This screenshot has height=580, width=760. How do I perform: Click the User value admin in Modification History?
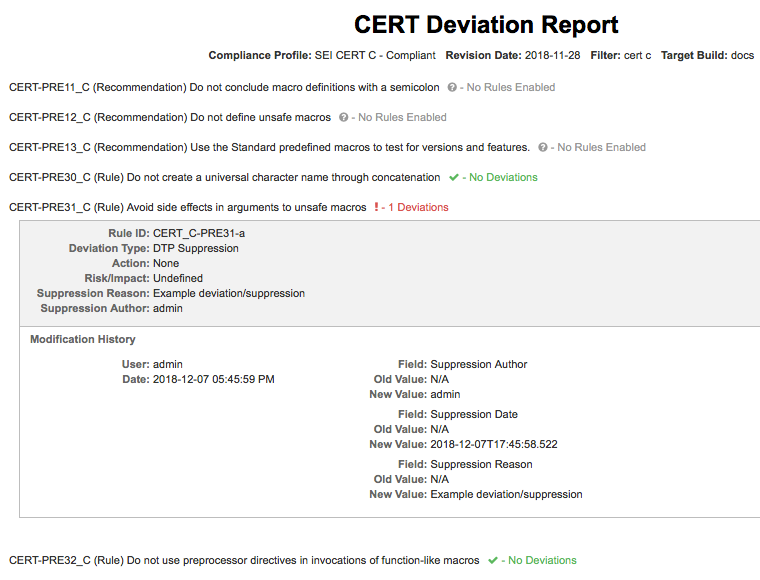[168, 364]
